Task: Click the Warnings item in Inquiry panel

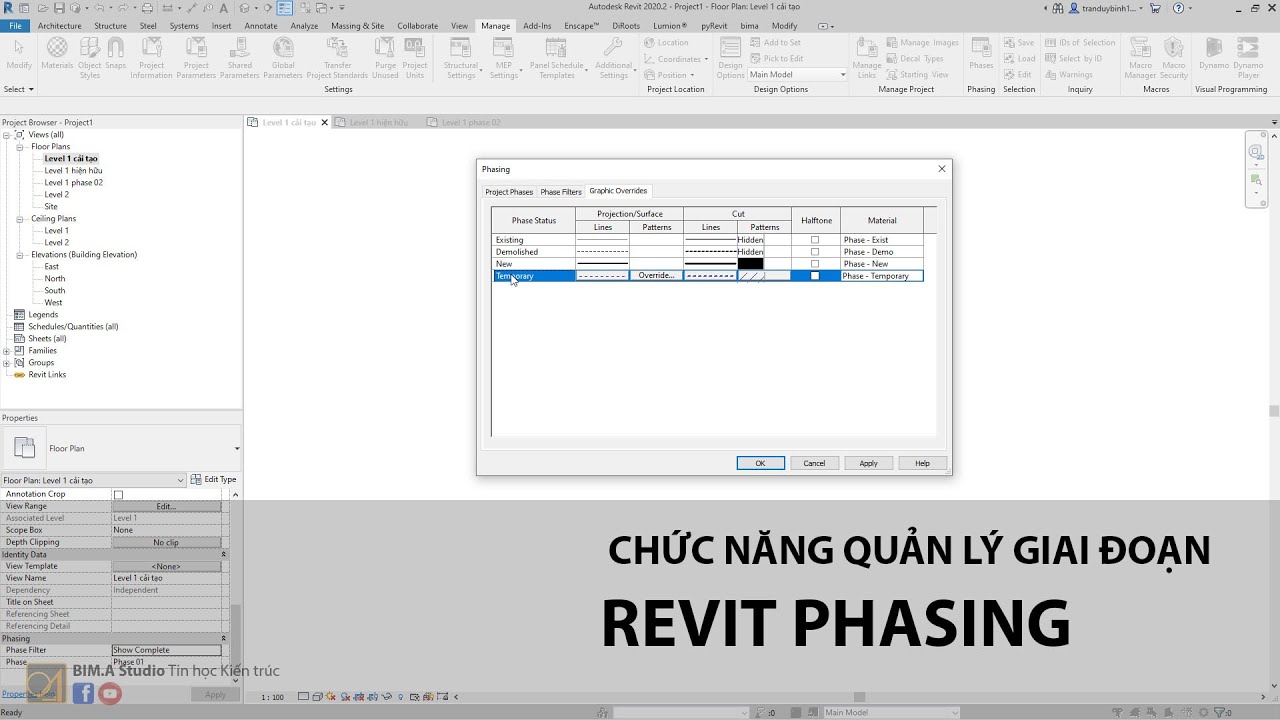Action: tap(1069, 74)
